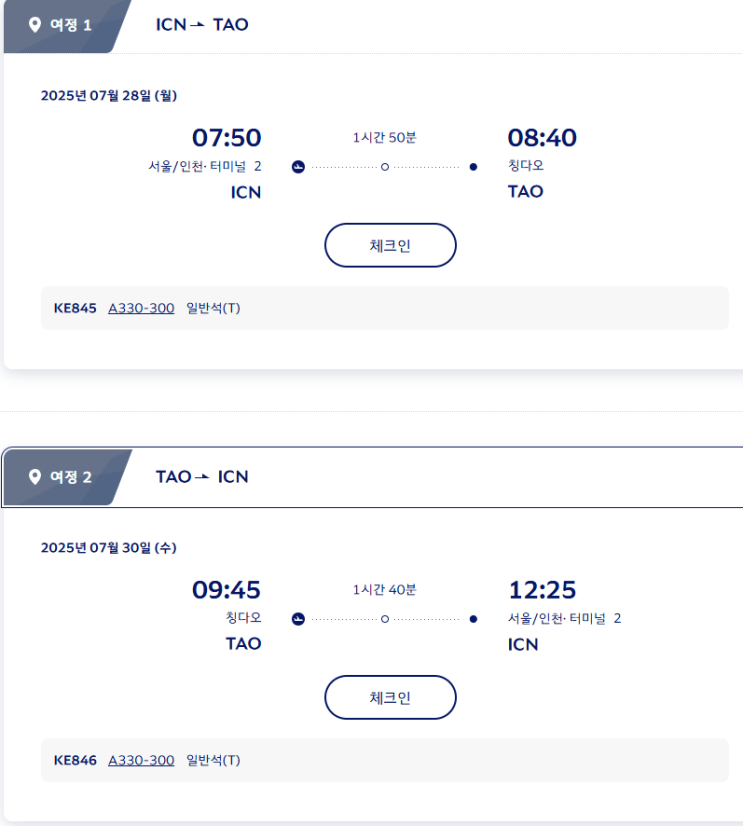Click the location pin icon beside 여정 2

click(x=35, y=477)
